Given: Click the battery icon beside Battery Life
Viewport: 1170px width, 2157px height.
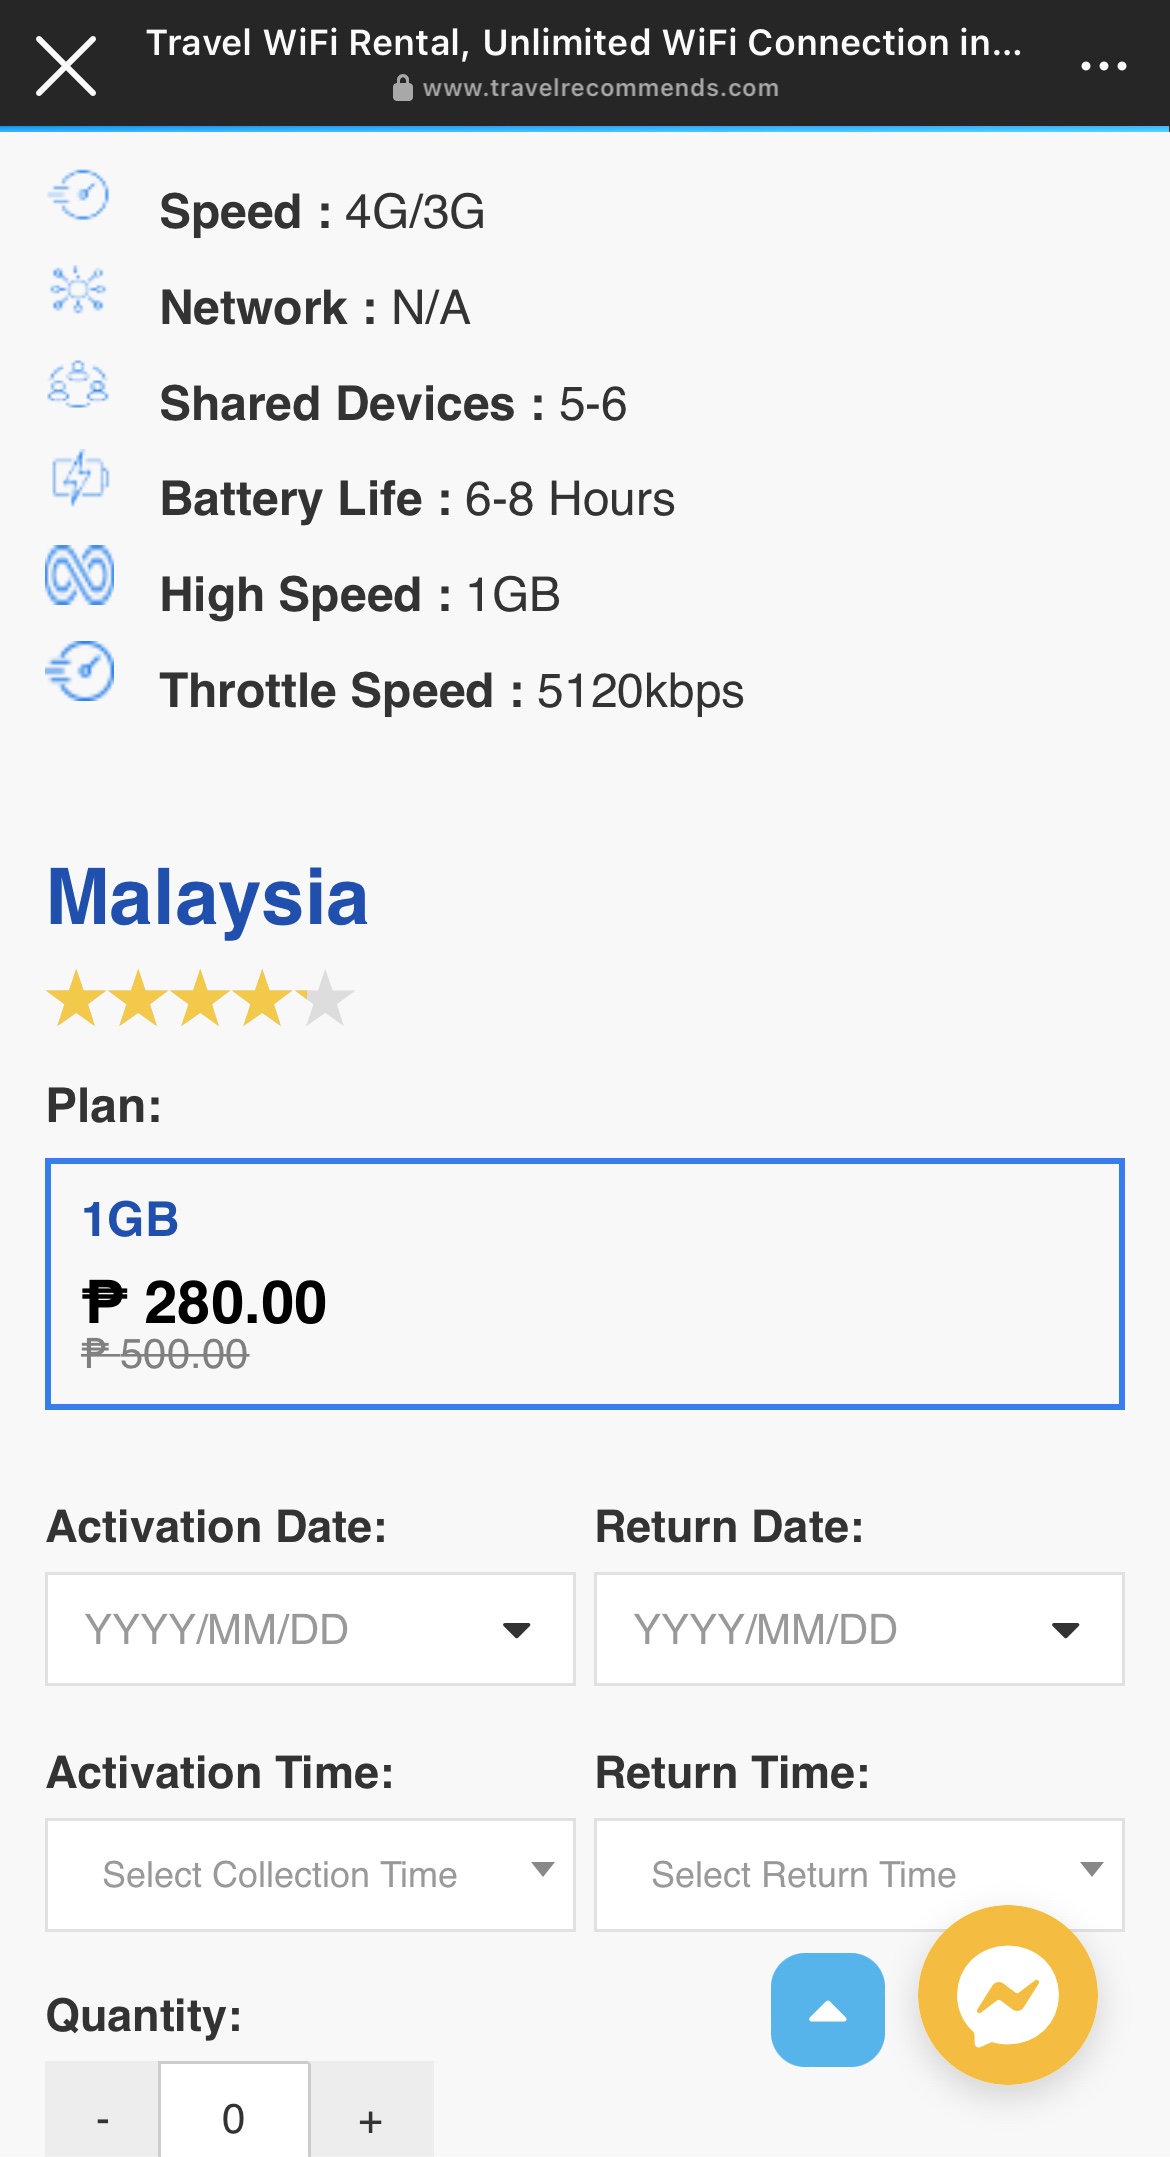Looking at the screenshot, I should tap(79, 477).
